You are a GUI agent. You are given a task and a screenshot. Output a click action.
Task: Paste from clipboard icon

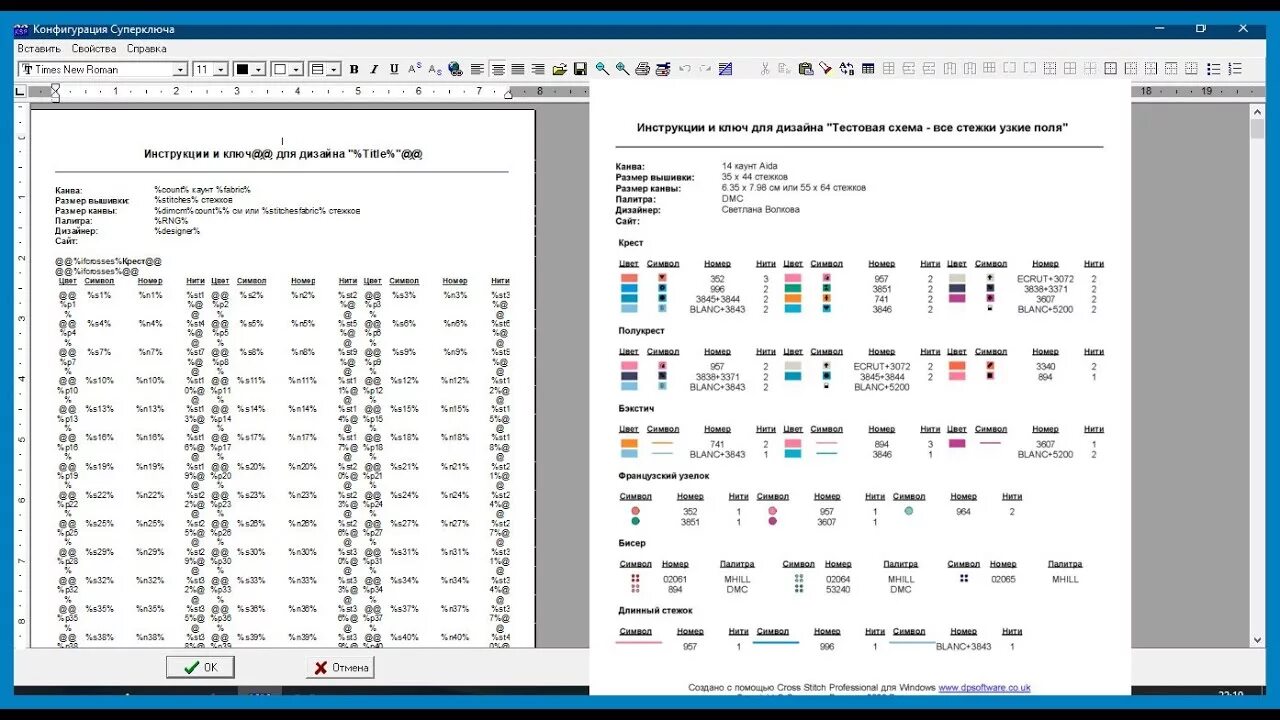(x=806, y=69)
